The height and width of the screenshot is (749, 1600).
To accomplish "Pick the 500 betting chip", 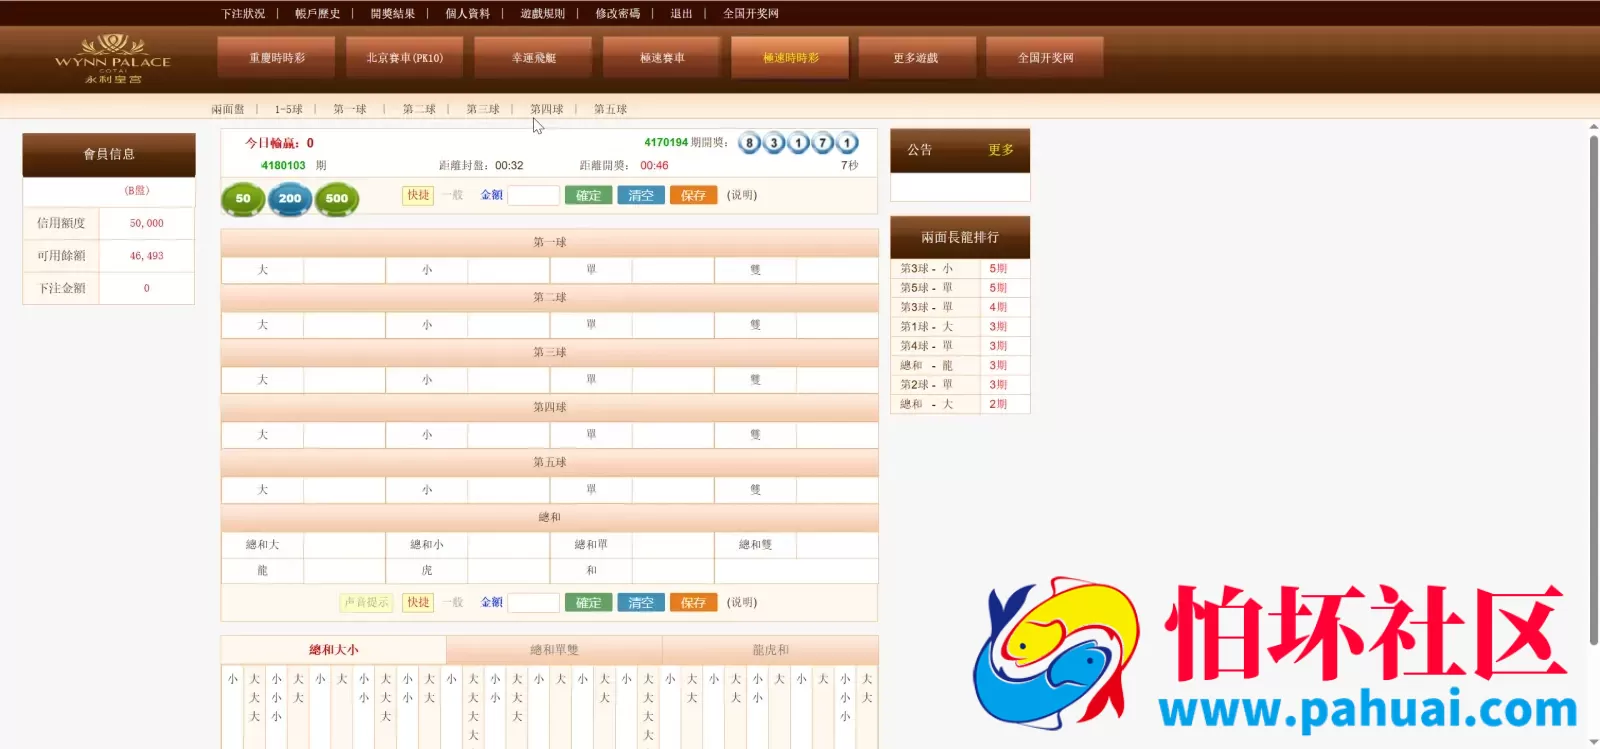I will 337,198.
